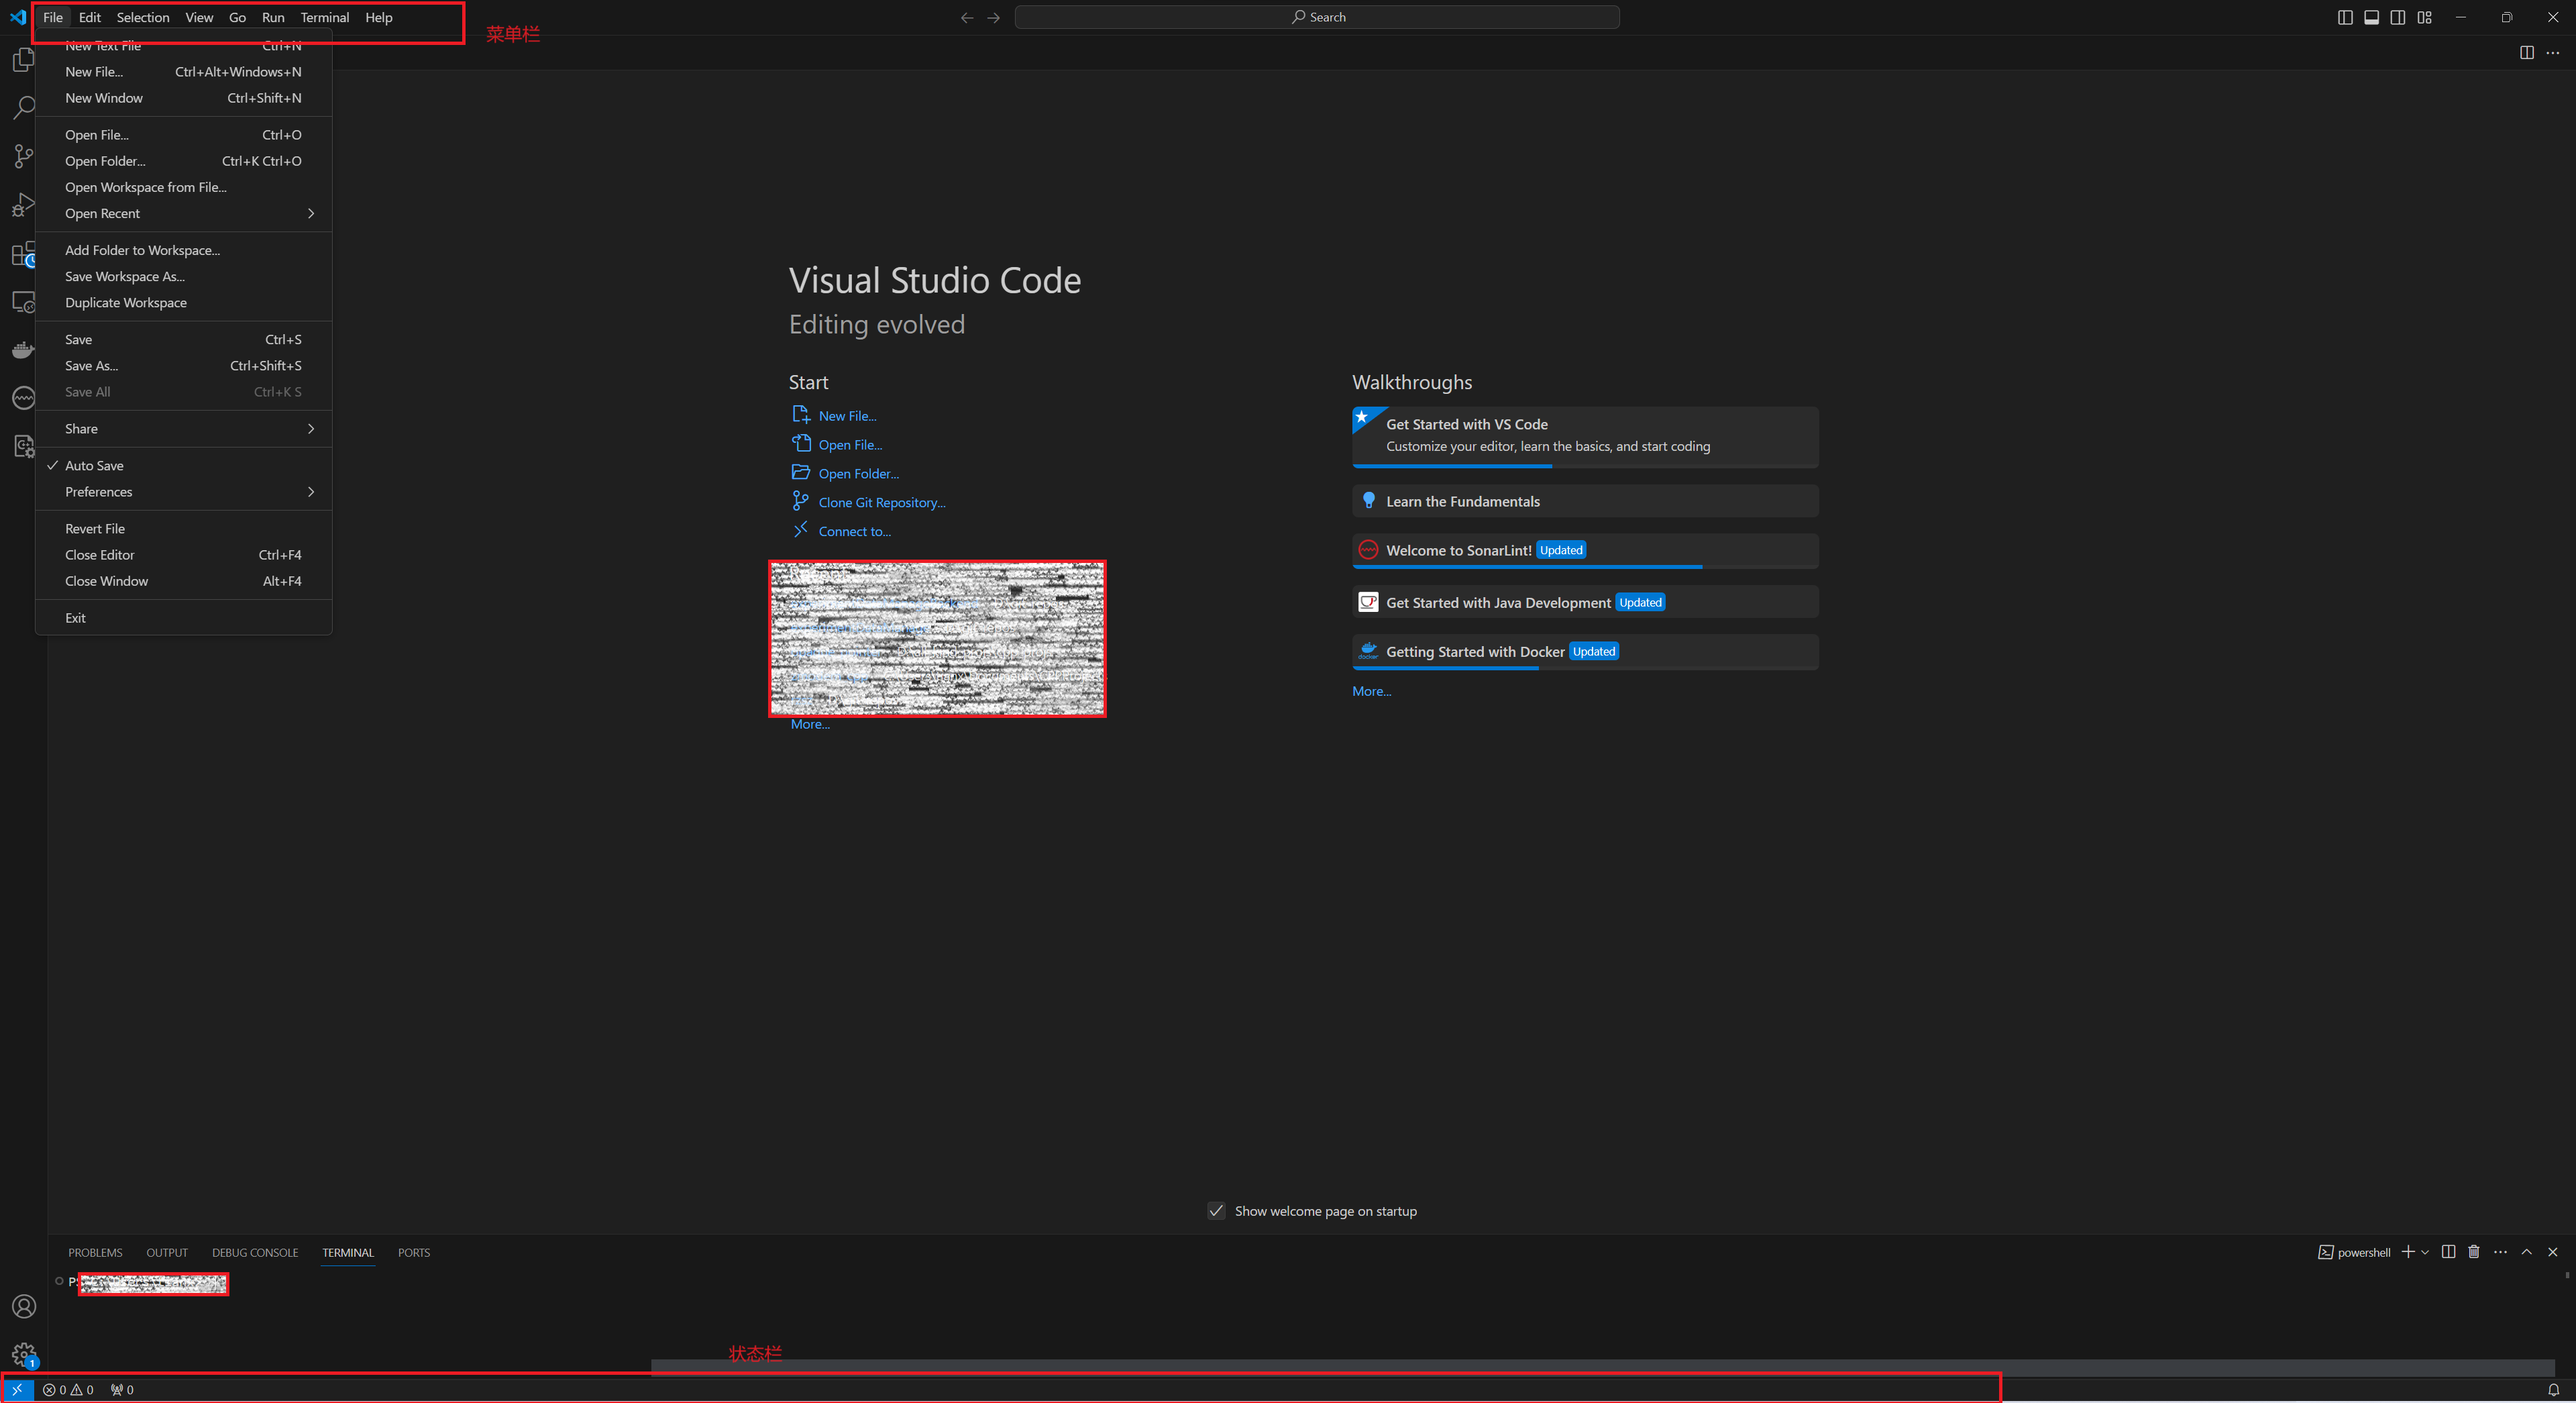This screenshot has height=1403, width=2576.
Task: Open the Explorer view in activity bar
Action: (x=23, y=60)
